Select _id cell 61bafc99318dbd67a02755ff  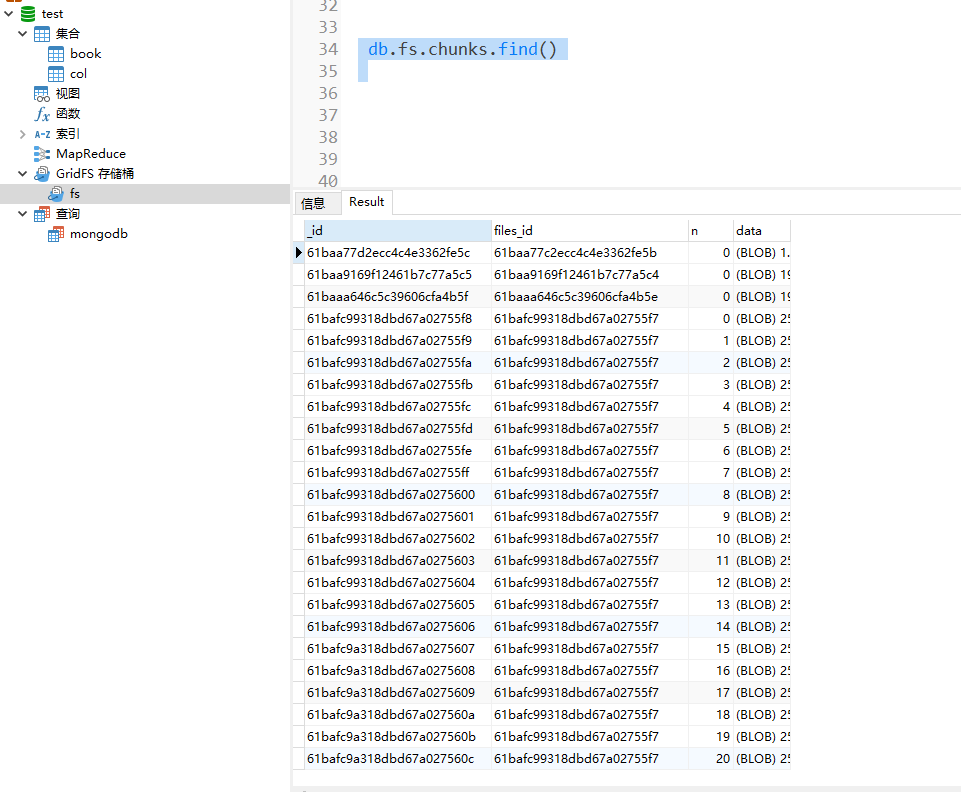tap(398, 473)
